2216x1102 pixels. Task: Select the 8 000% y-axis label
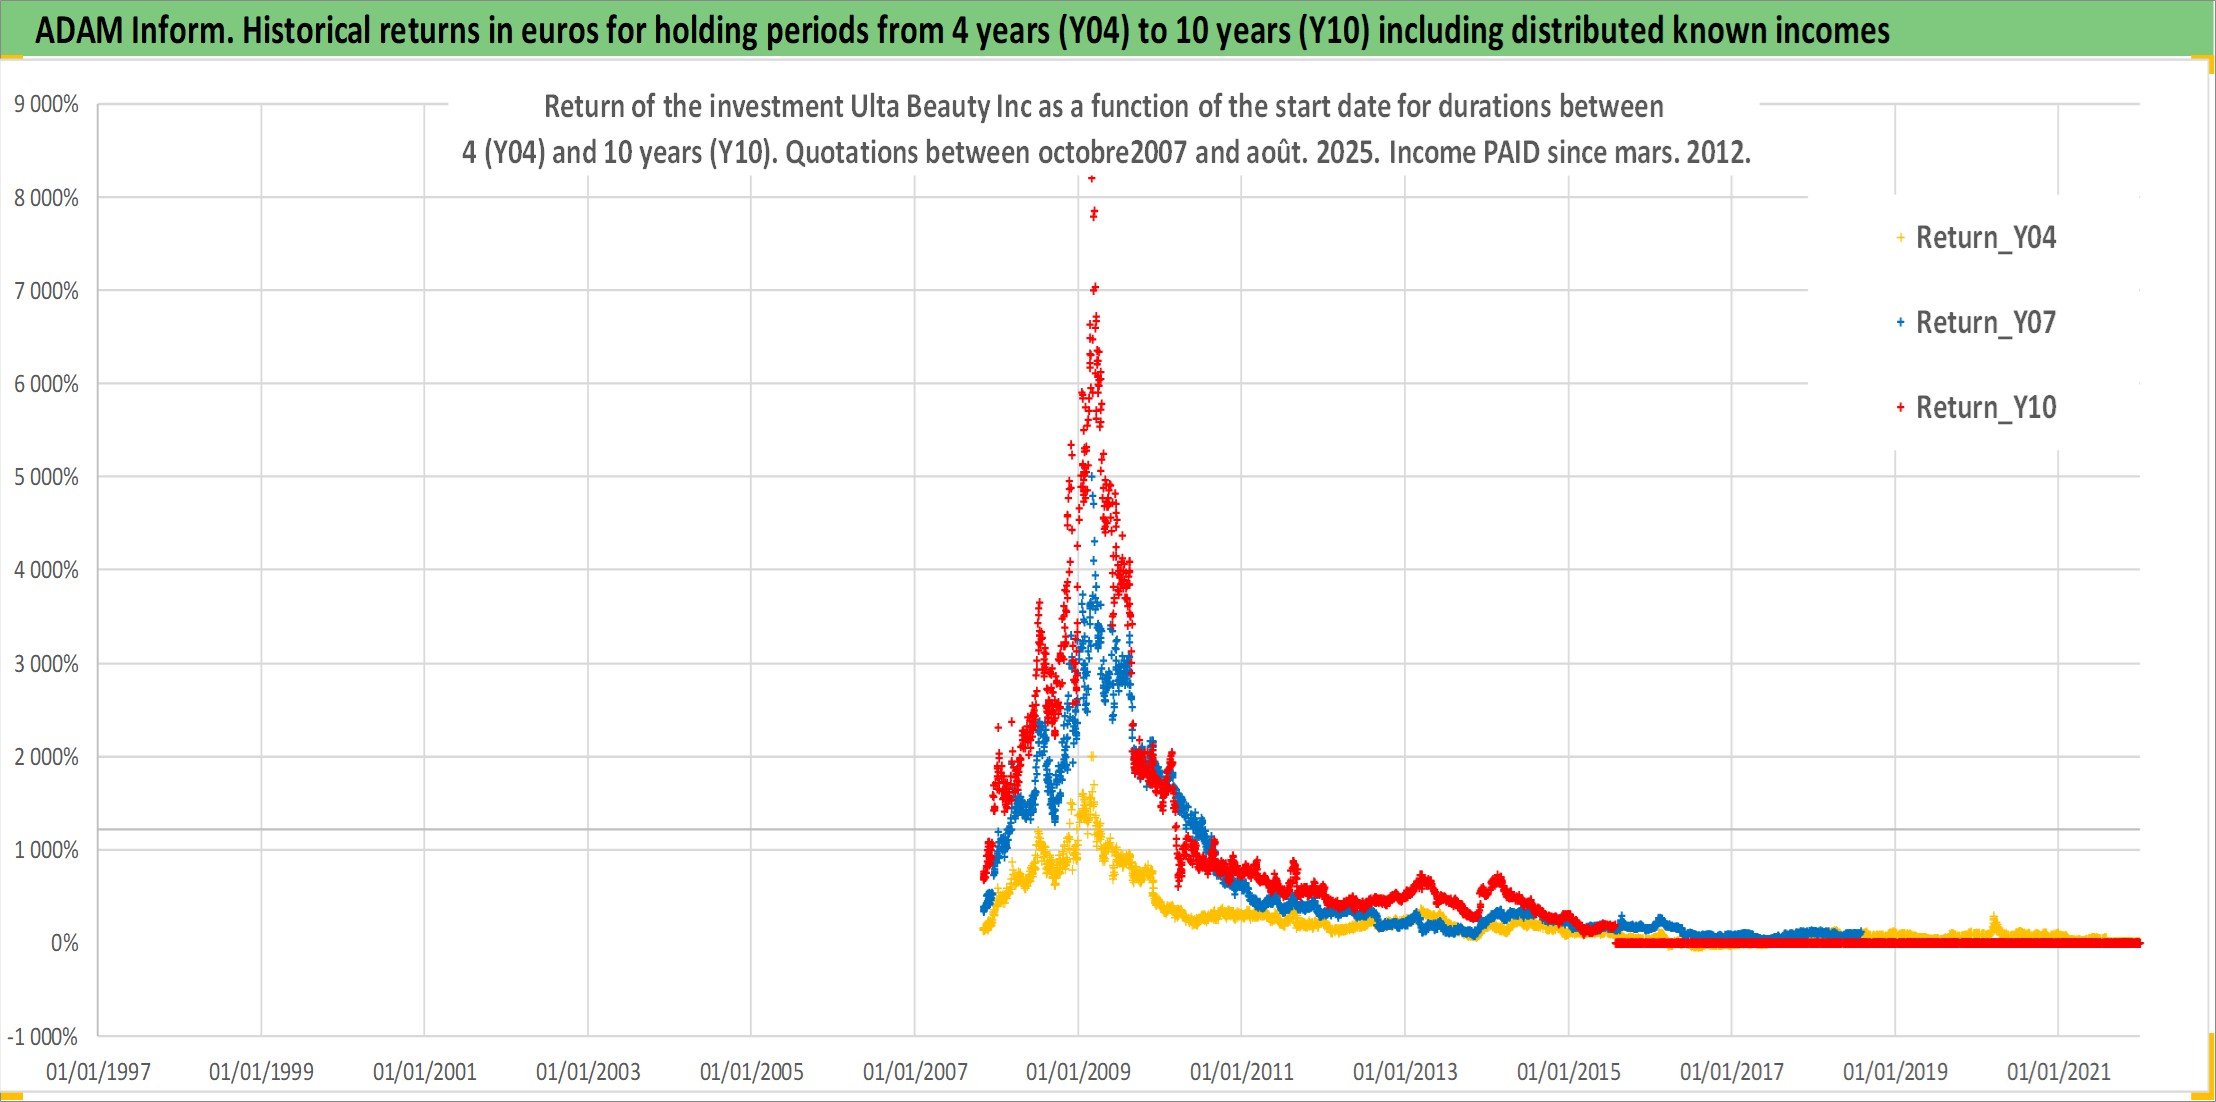[46, 198]
